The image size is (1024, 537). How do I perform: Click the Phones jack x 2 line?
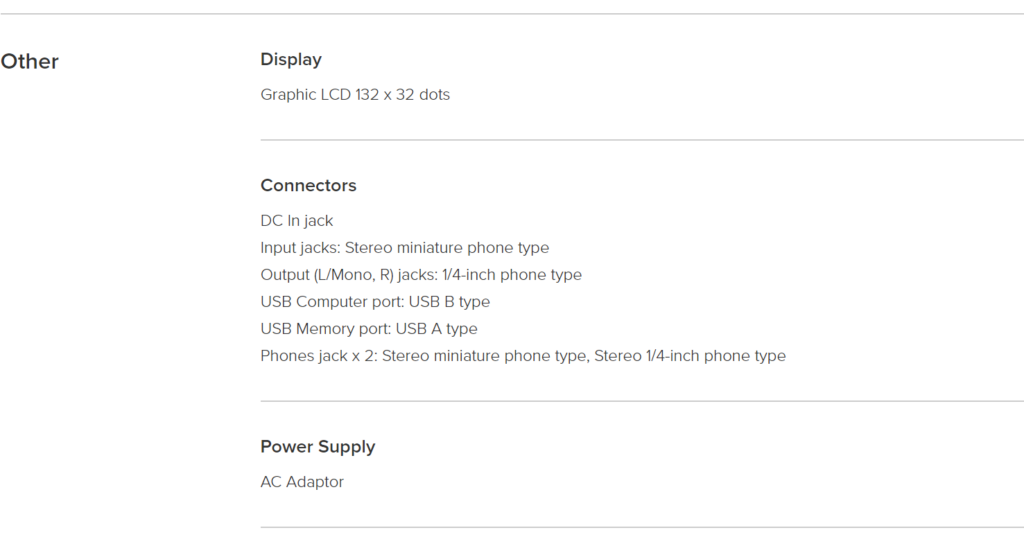[523, 356]
